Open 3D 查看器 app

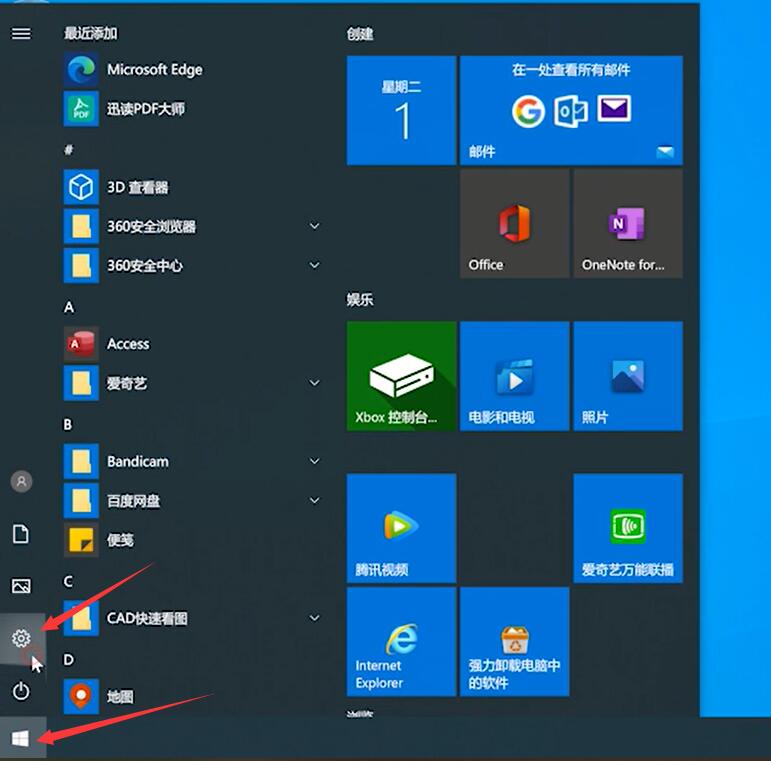tap(192, 187)
